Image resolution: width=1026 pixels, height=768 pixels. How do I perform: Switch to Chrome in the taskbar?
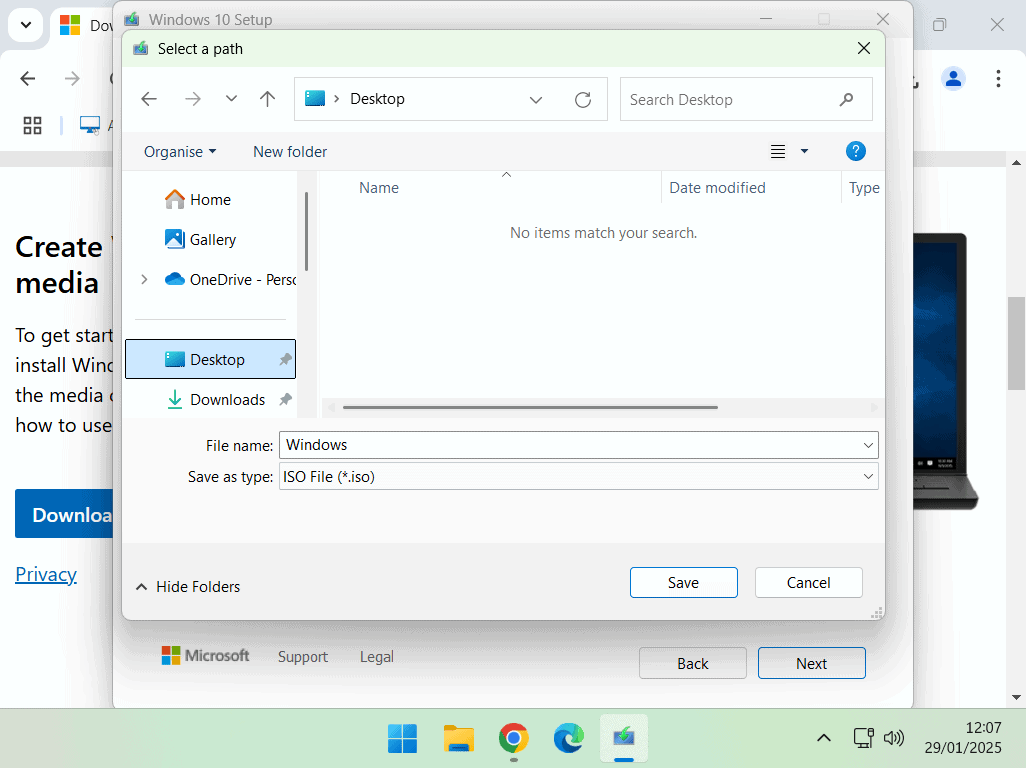click(x=514, y=739)
